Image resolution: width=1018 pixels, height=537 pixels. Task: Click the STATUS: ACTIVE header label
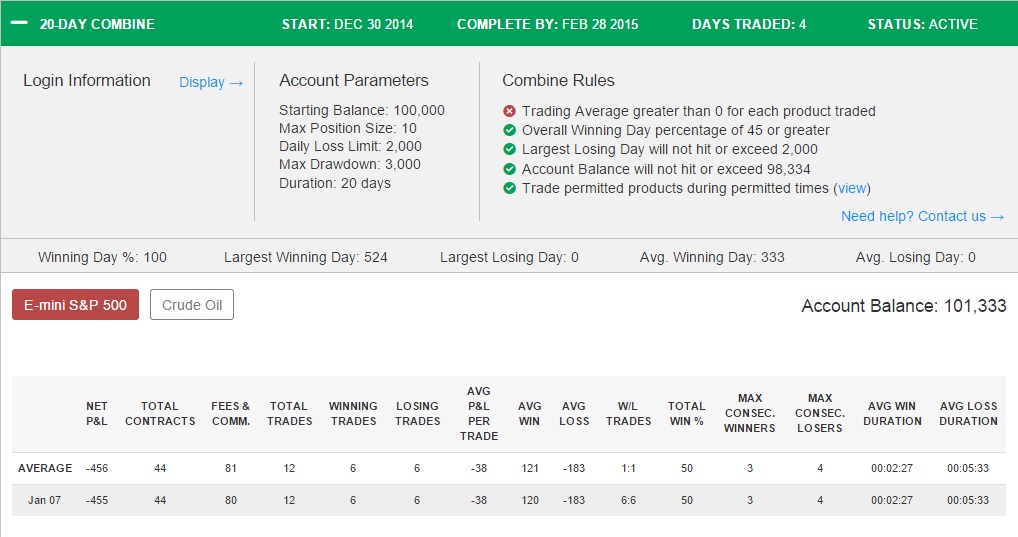pos(923,24)
